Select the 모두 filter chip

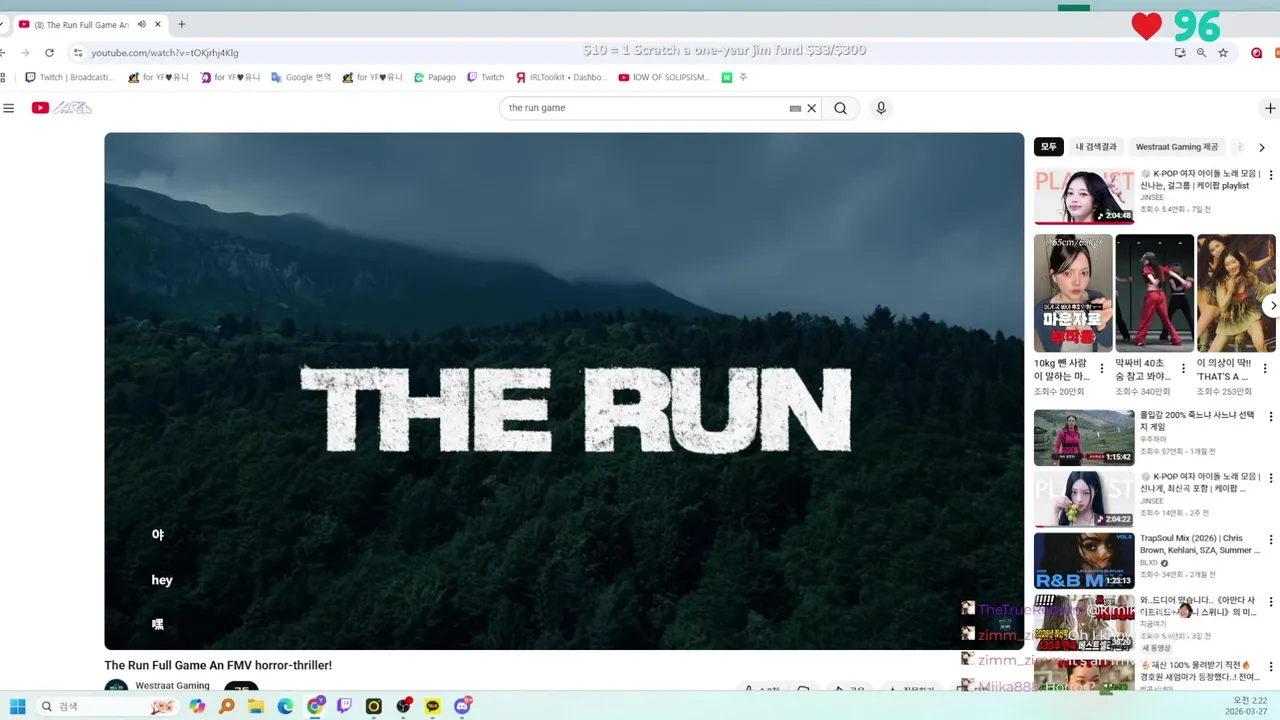pyautogui.click(x=1049, y=147)
